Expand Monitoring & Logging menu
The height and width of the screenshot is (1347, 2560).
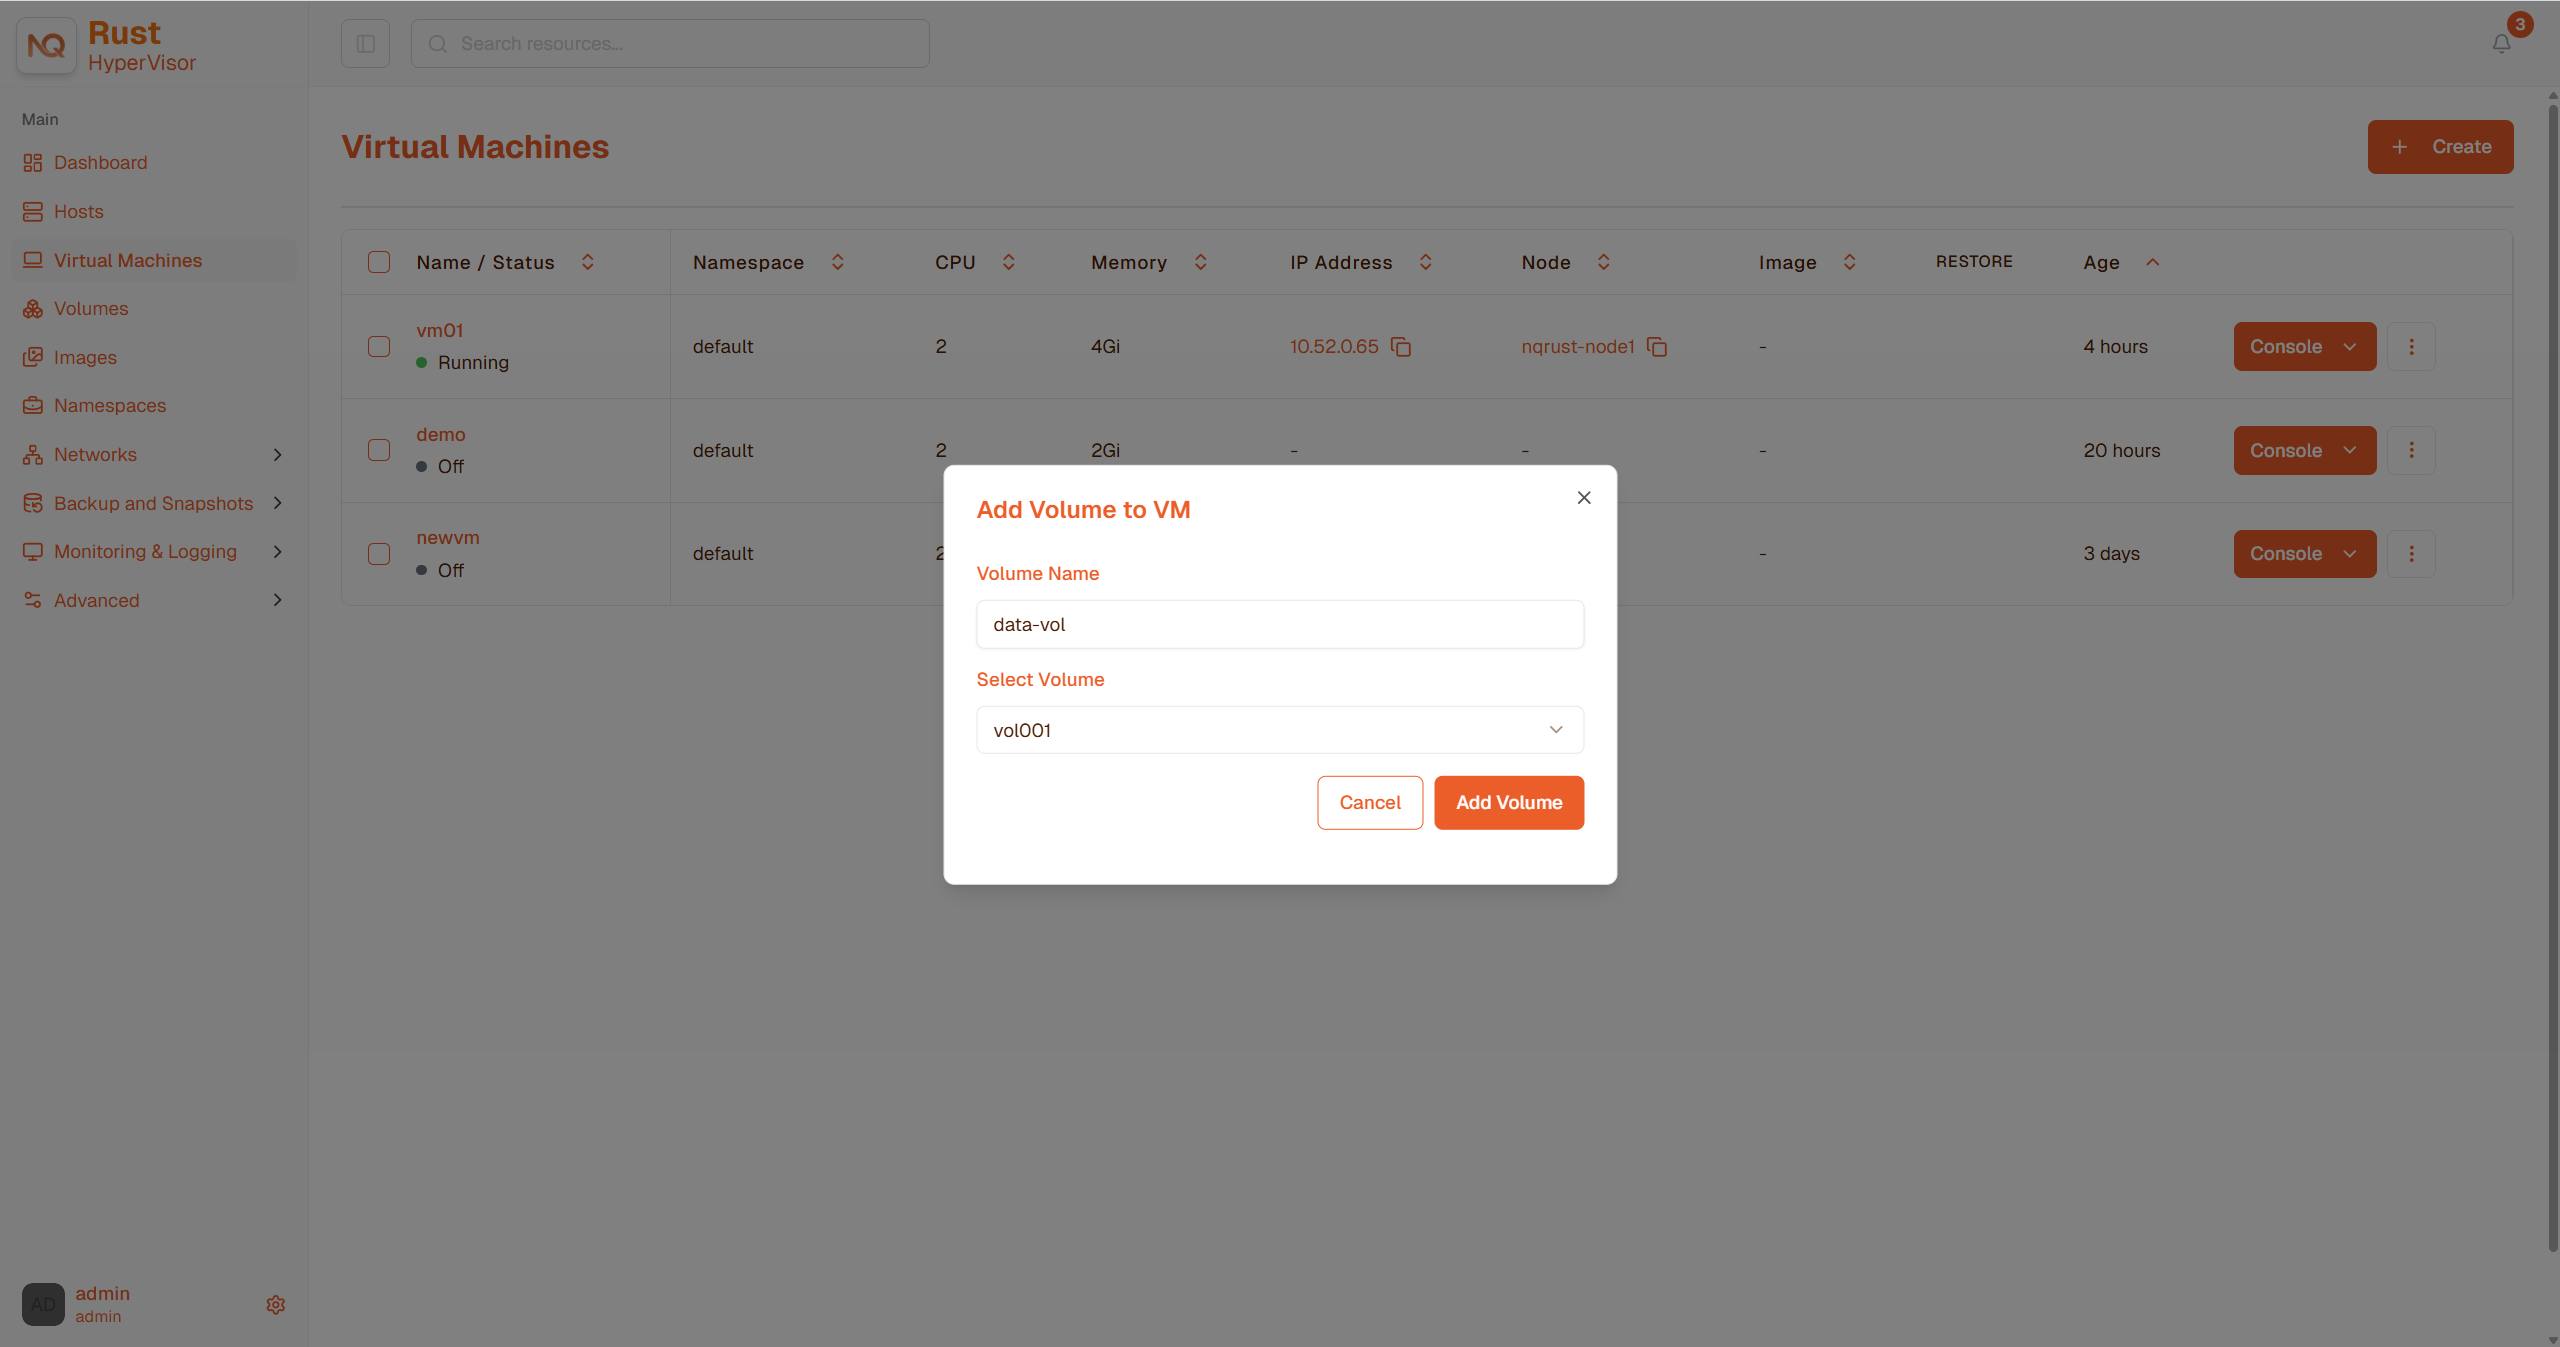click(278, 552)
